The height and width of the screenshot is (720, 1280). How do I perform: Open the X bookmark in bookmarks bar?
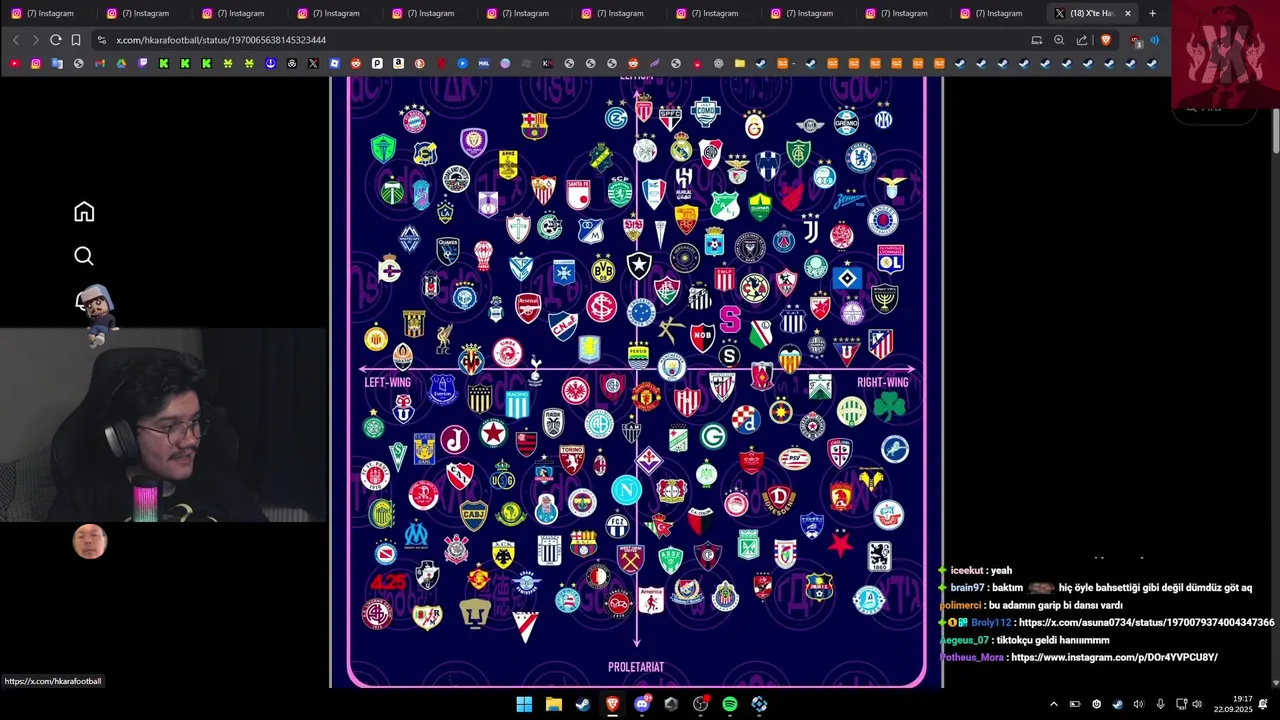313,63
